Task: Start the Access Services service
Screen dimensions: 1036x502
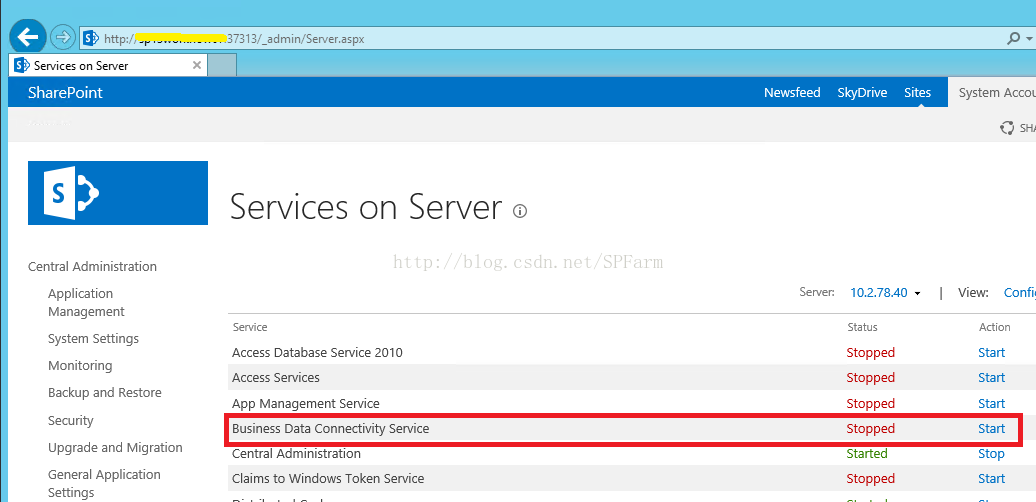Action: tap(991, 378)
